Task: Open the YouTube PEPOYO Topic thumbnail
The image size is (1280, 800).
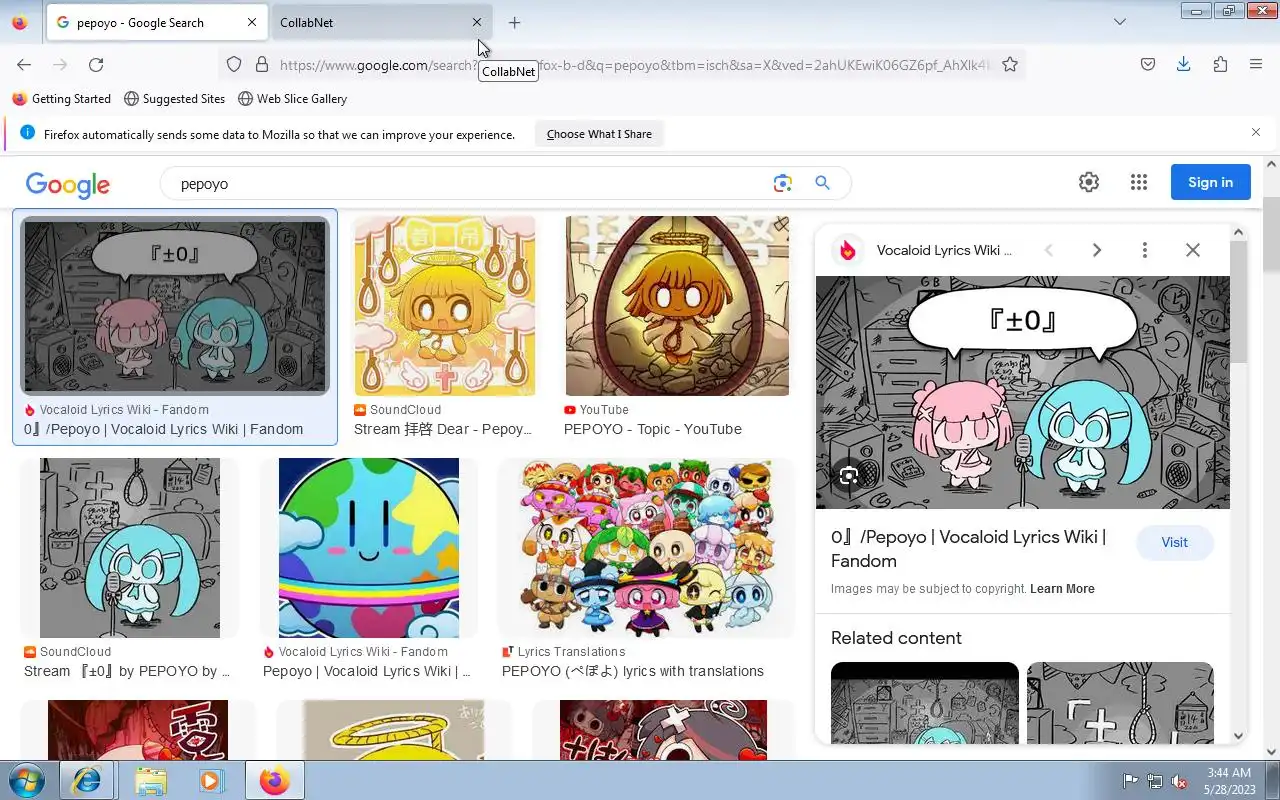Action: pyautogui.click(x=677, y=306)
